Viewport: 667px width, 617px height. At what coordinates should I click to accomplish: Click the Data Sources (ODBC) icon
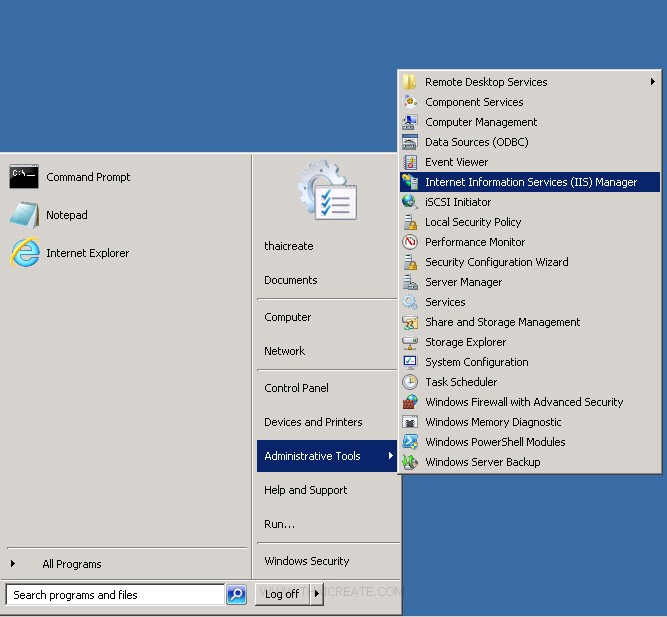coord(410,142)
